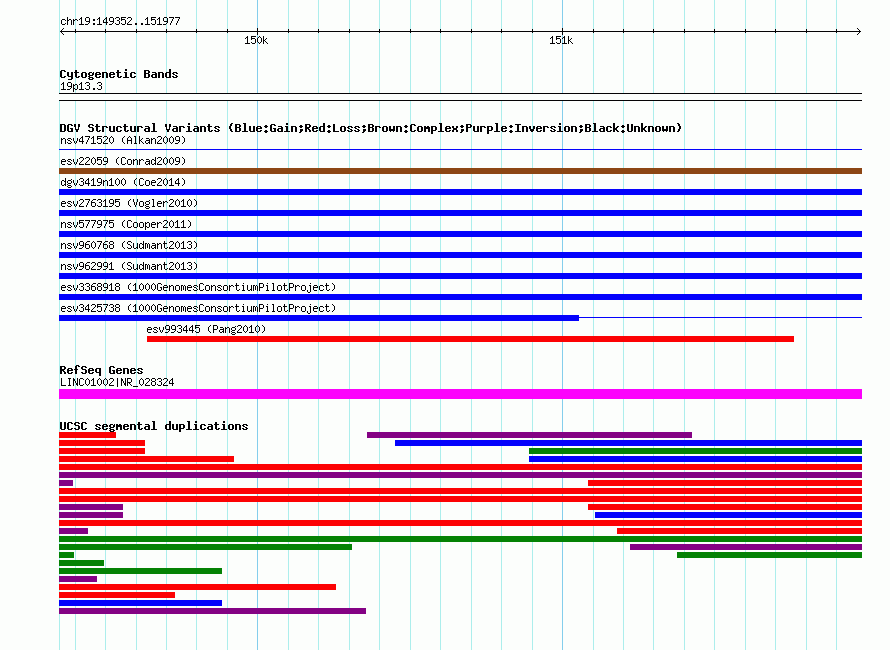Select the Cytogenetic Bands track title
The image size is (890, 650).
point(119,74)
